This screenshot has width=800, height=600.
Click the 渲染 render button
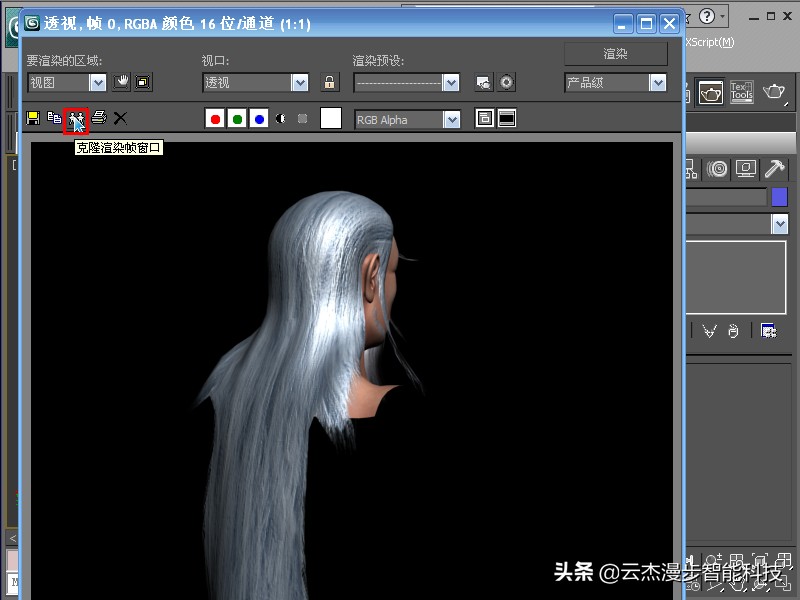tap(616, 53)
